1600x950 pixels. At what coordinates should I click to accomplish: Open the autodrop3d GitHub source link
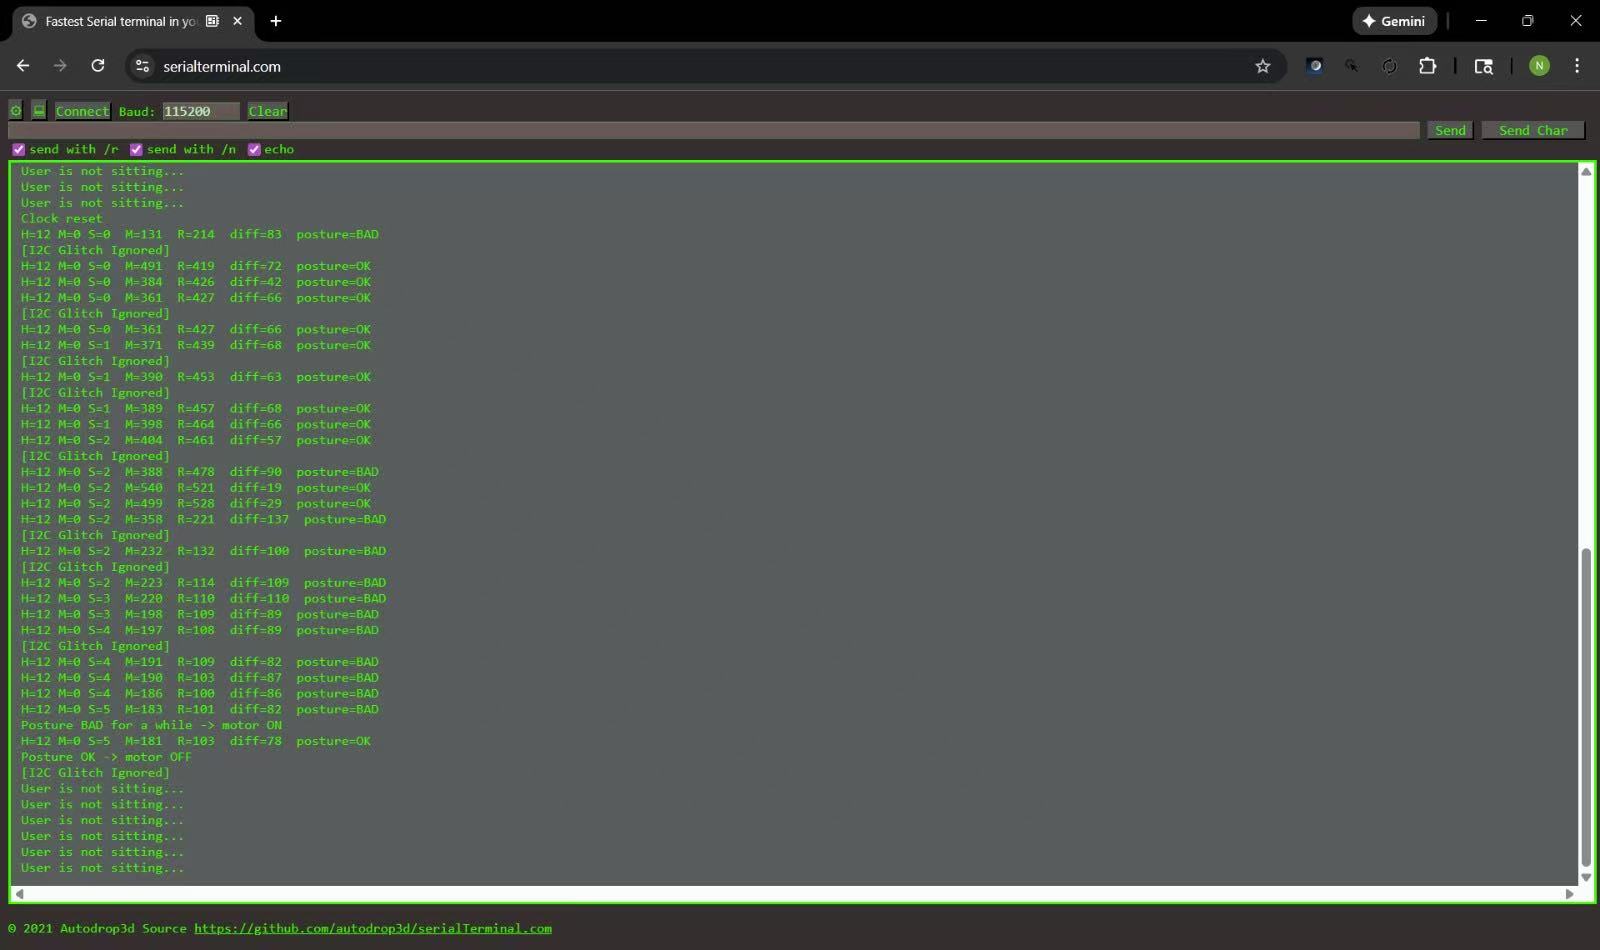tap(372, 928)
